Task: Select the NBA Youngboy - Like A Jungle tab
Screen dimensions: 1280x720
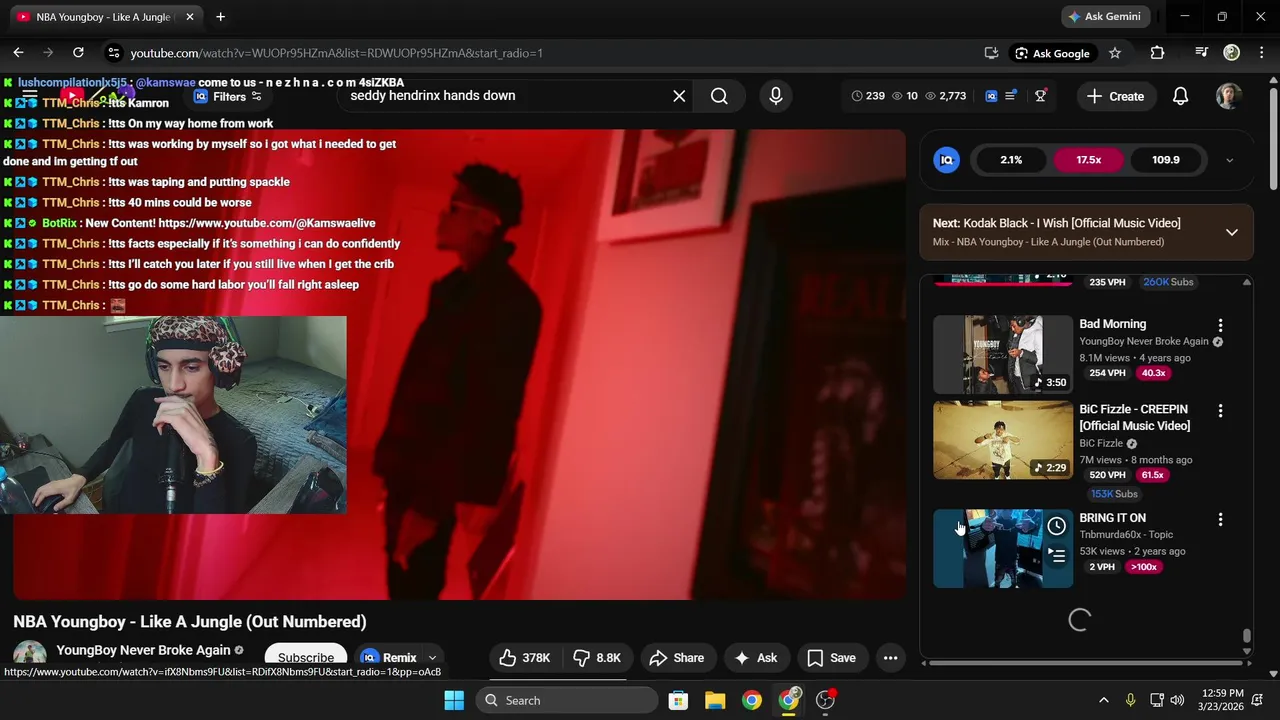Action: [103, 17]
